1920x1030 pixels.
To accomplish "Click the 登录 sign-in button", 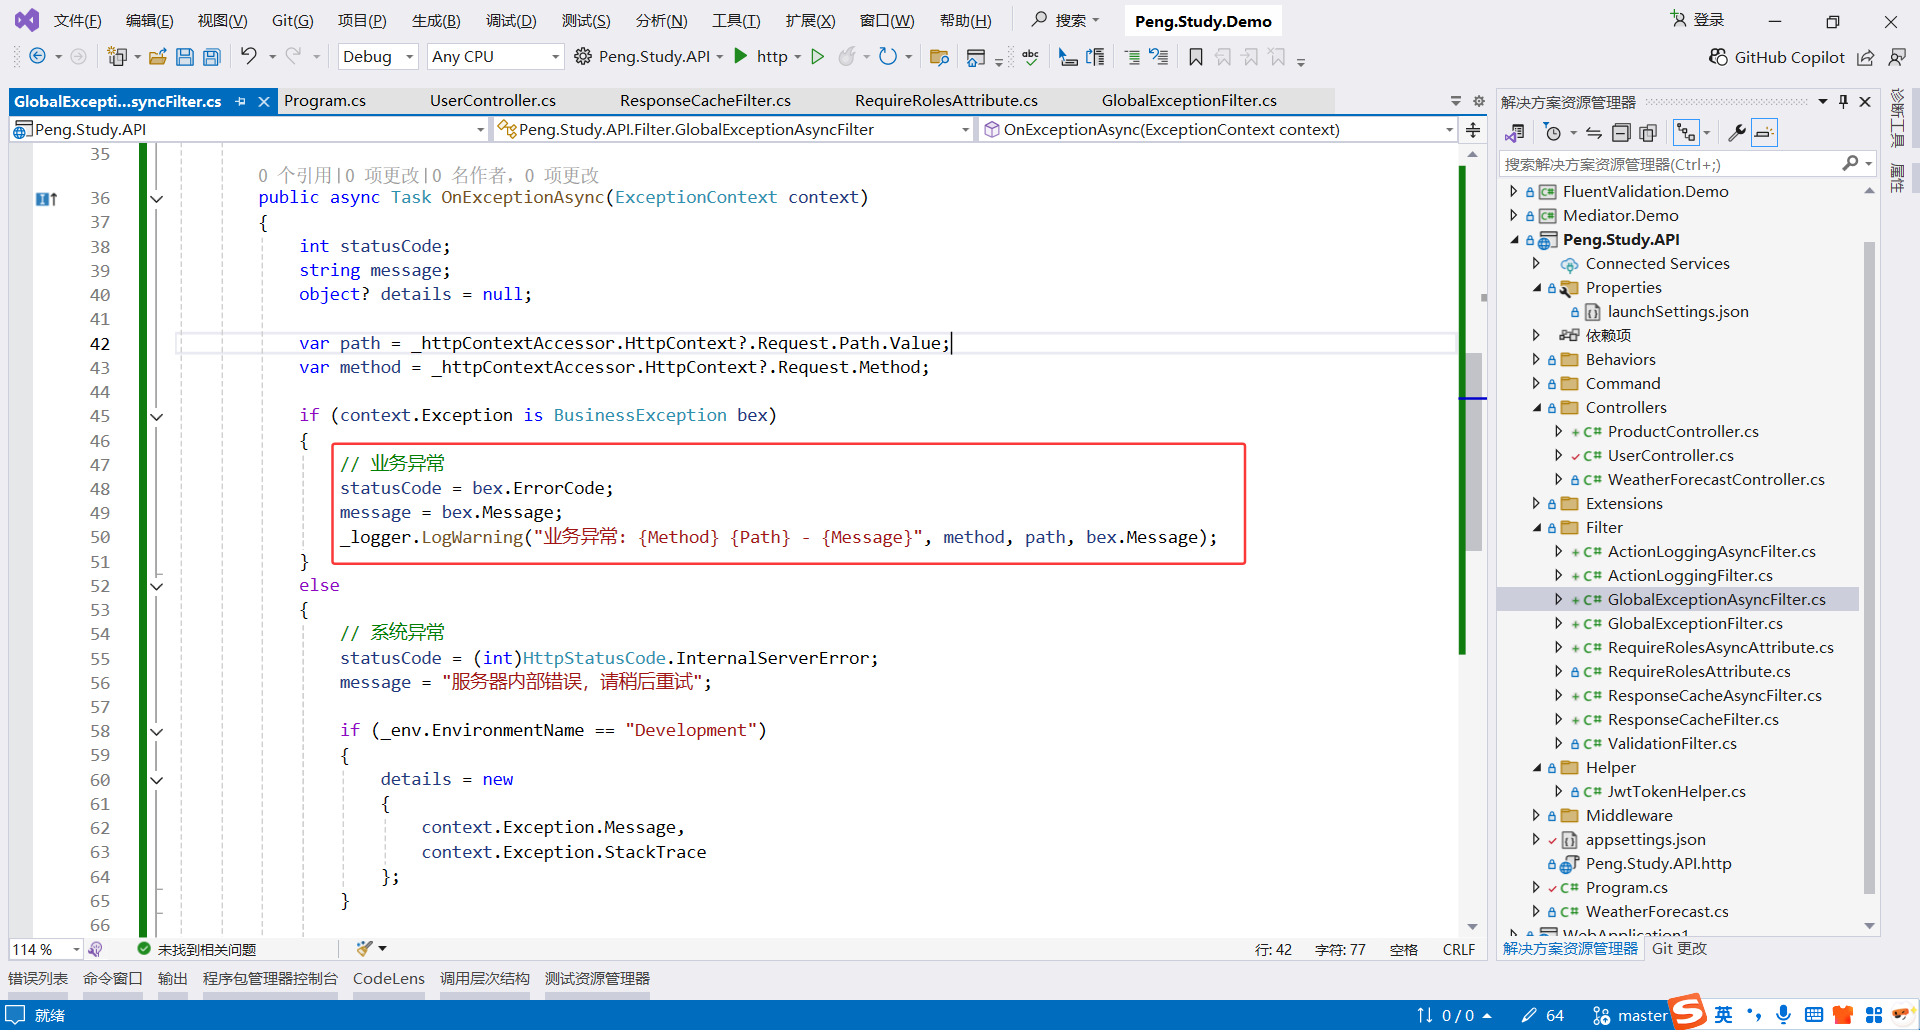I will pyautogui.click(x=1697, y=20).
